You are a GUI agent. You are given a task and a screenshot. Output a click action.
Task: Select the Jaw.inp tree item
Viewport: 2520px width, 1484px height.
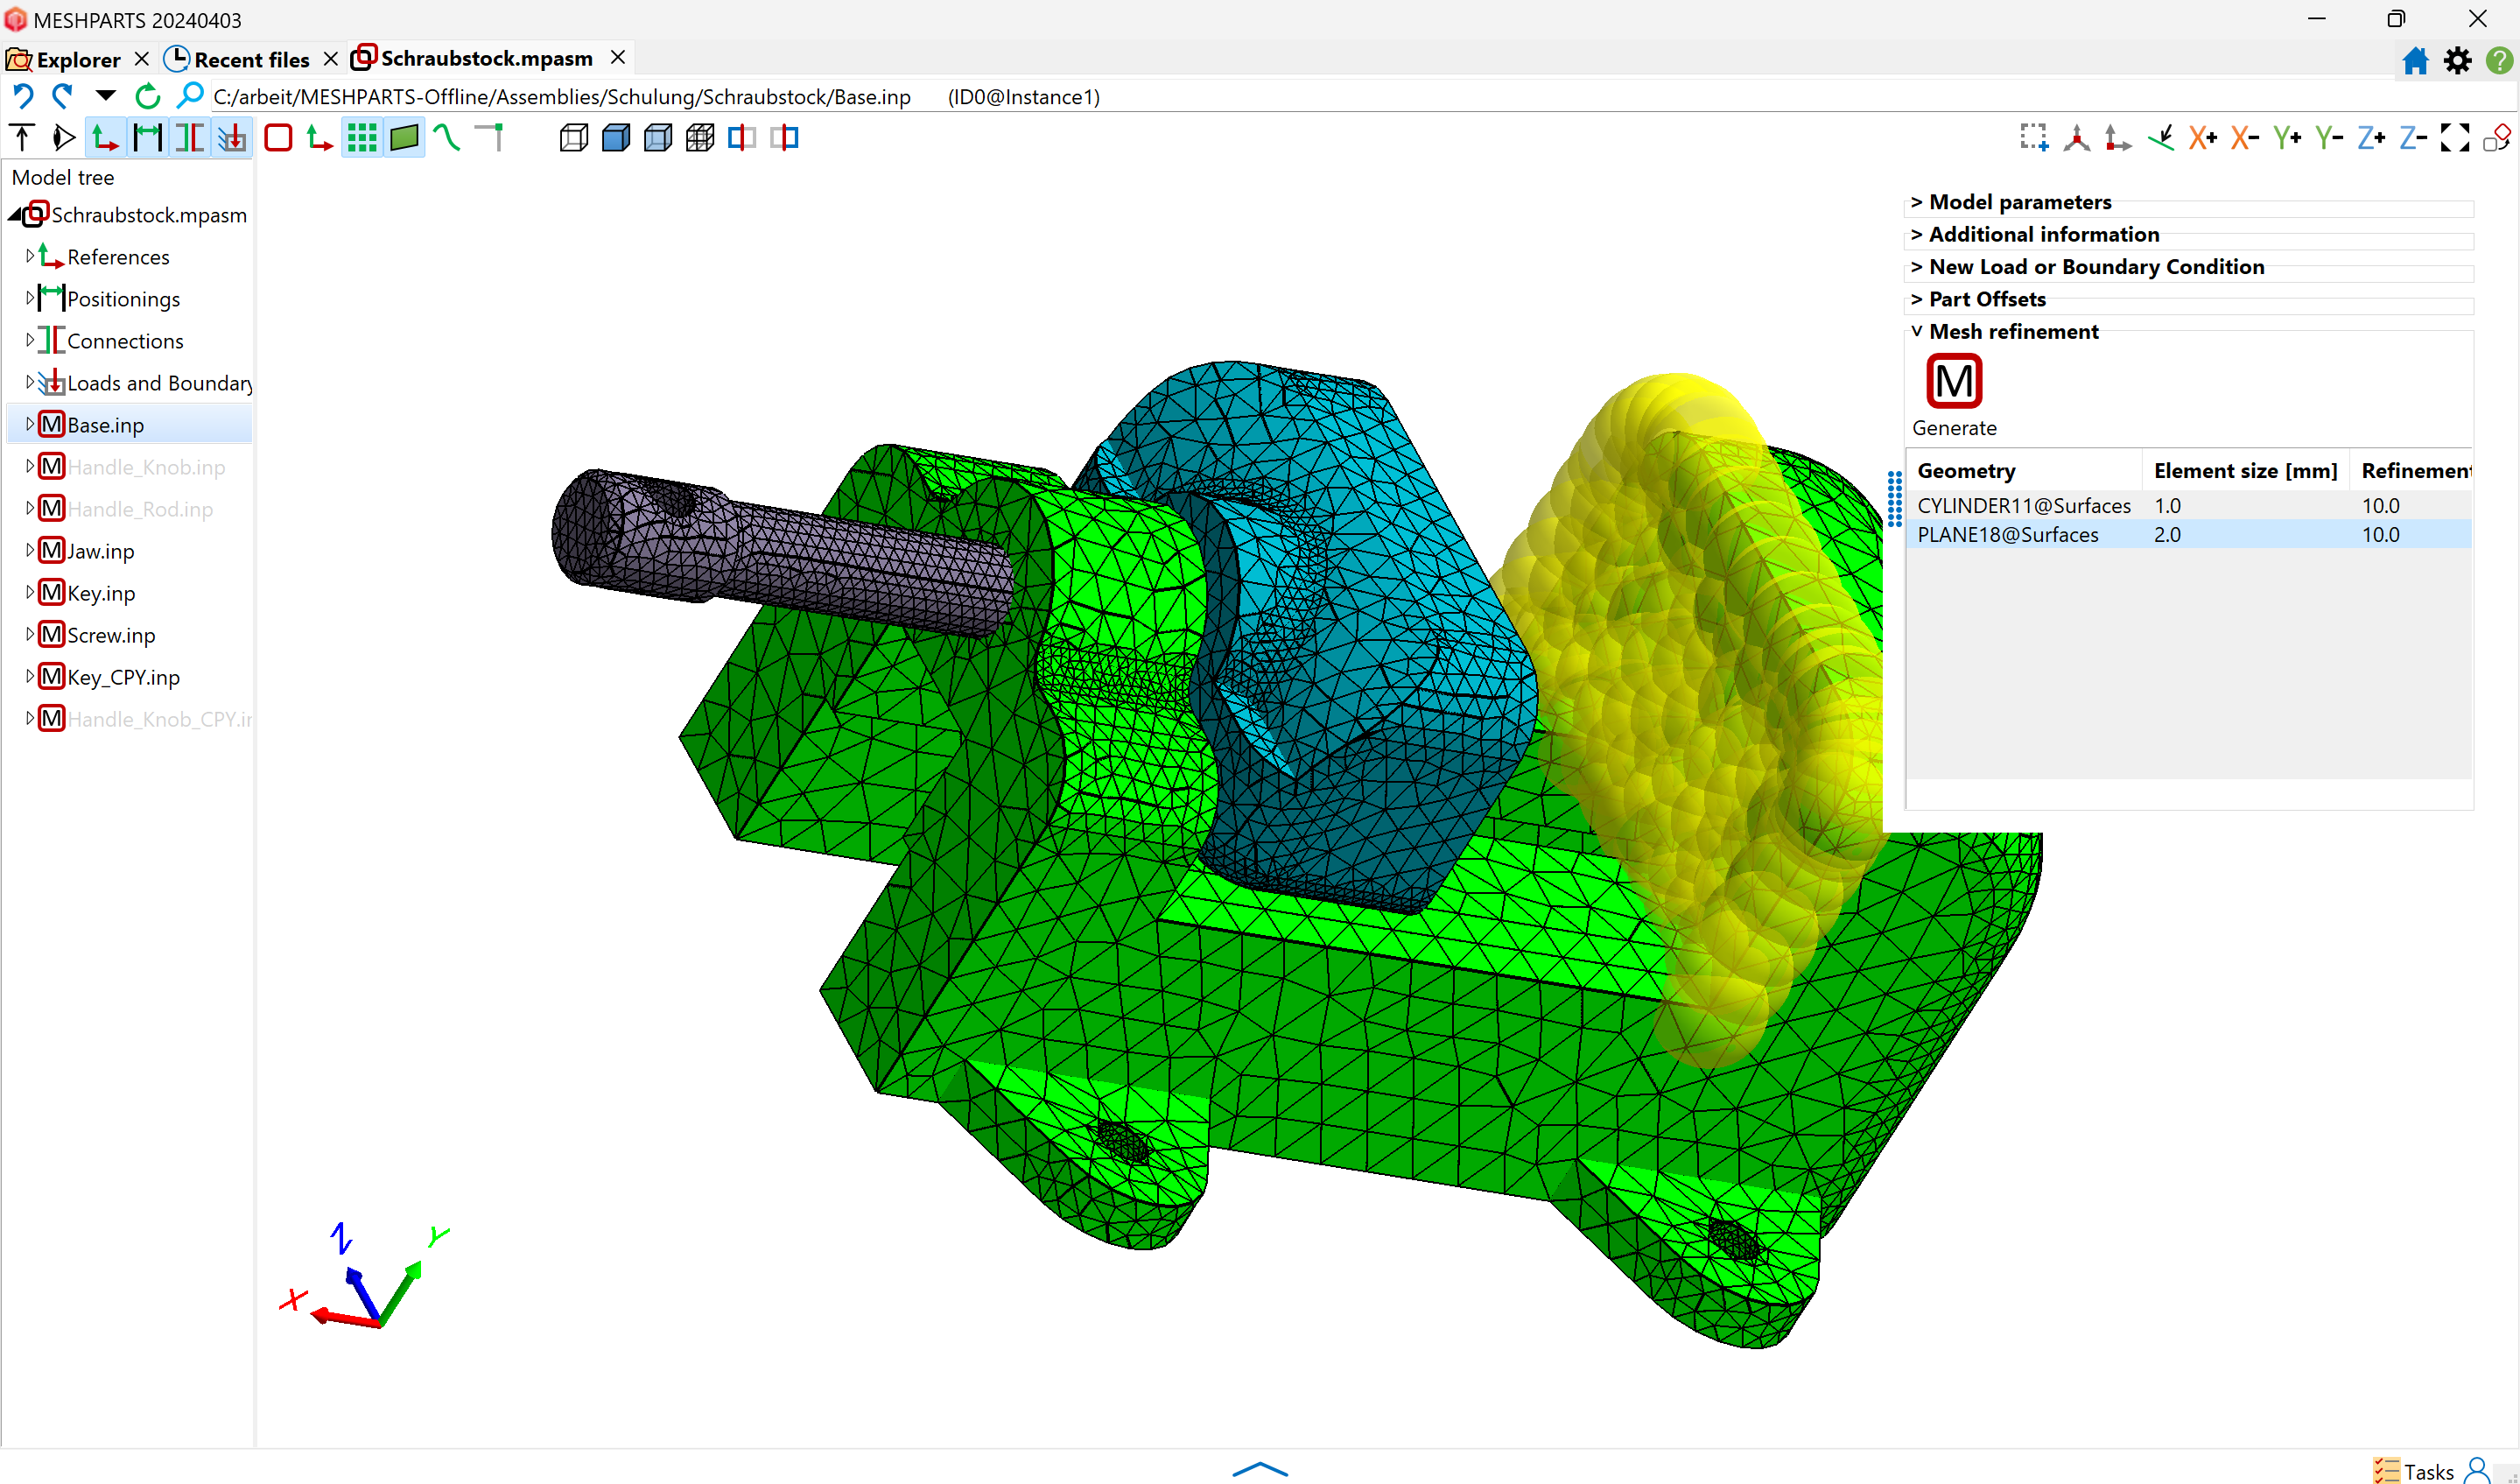100,551
